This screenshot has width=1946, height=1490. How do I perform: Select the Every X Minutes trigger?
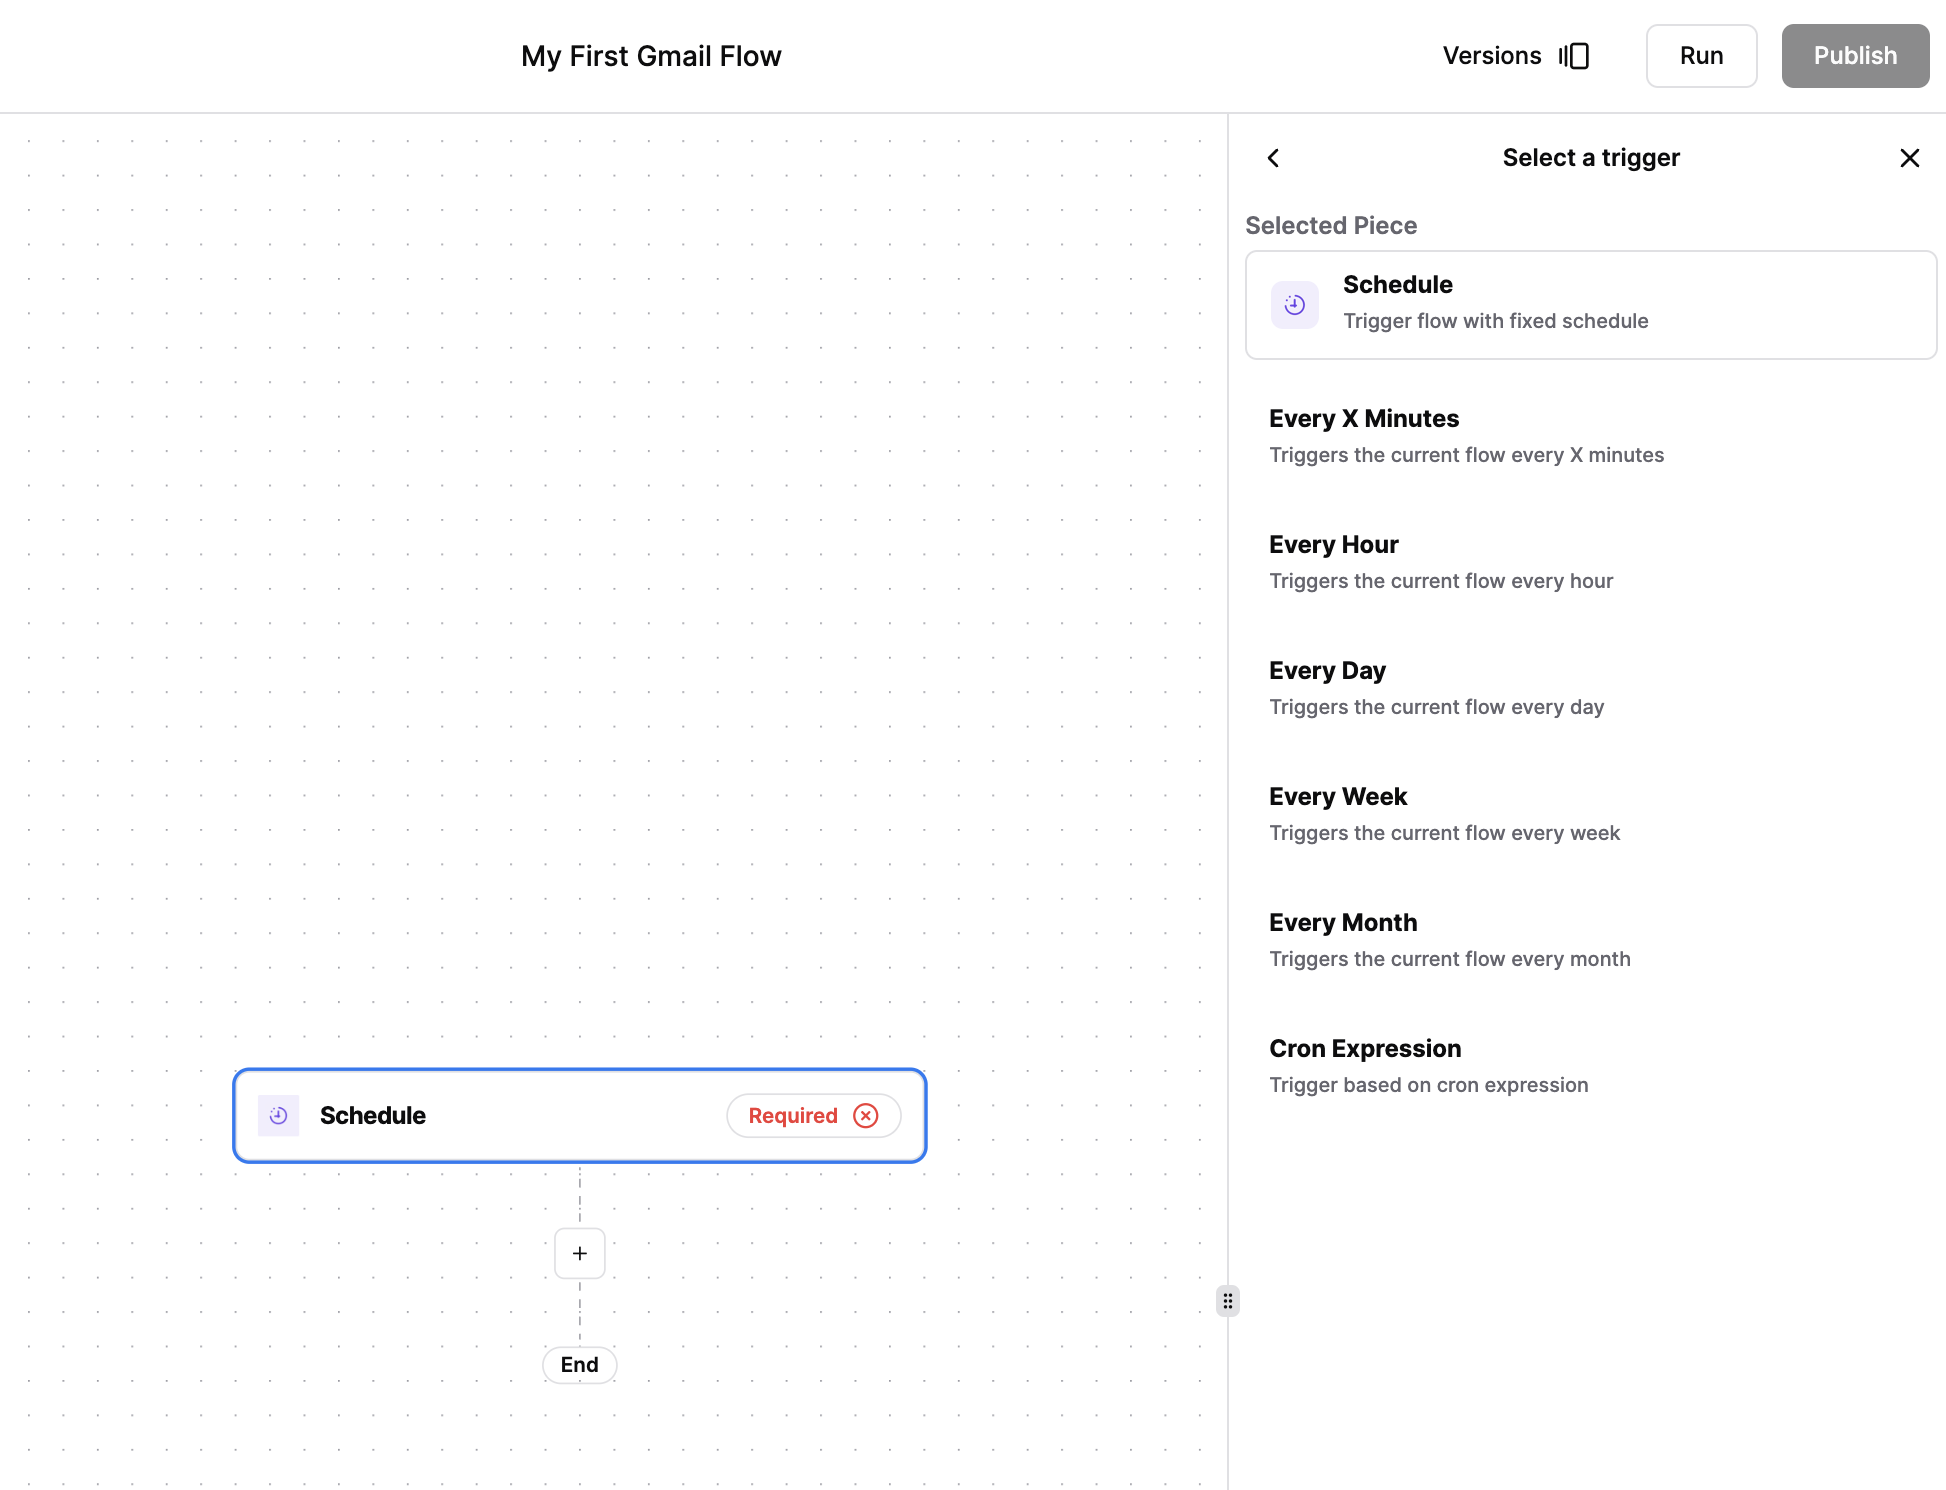(x=1591, y=436)
